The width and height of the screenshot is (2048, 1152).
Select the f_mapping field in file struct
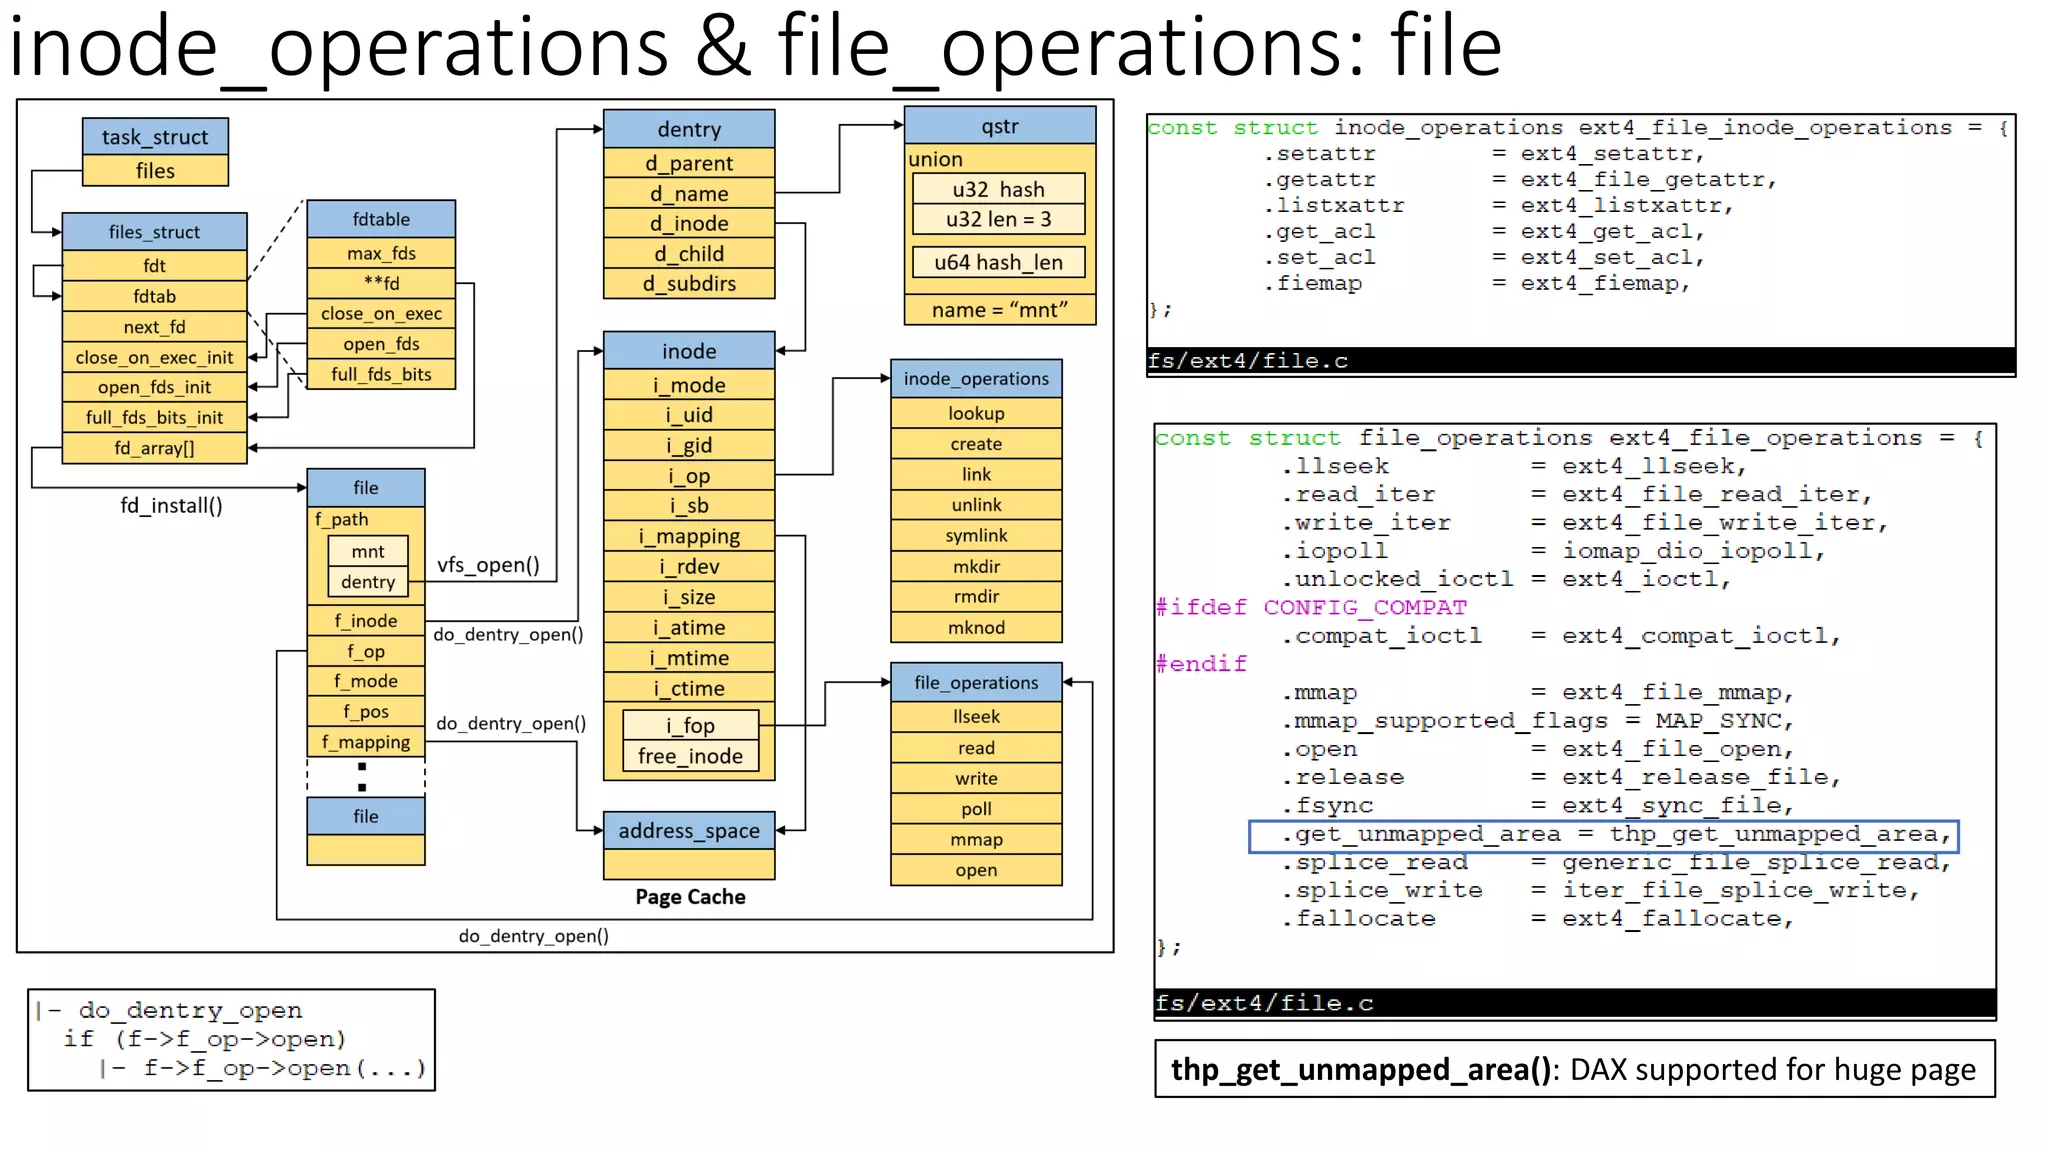pyautogui.click(x=366, y=742)
